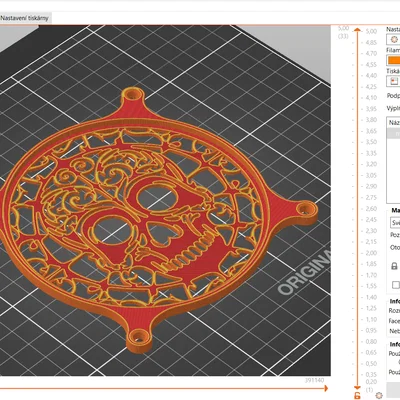Click the printer preset icon
The height and width of the screenshot is (400, 400).
click(x=394, y=81)
